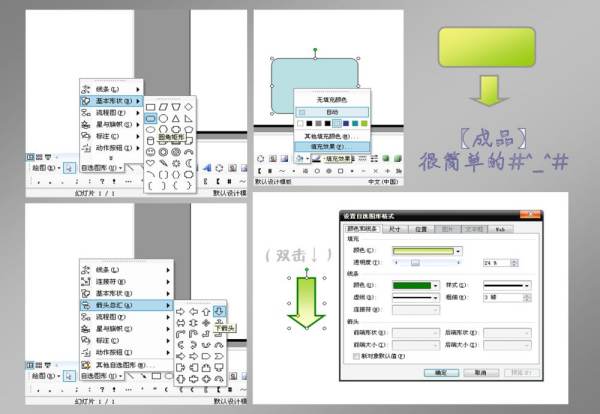Open 自选图形 dropdown in basic shapes screenshot

coord(101,168)
